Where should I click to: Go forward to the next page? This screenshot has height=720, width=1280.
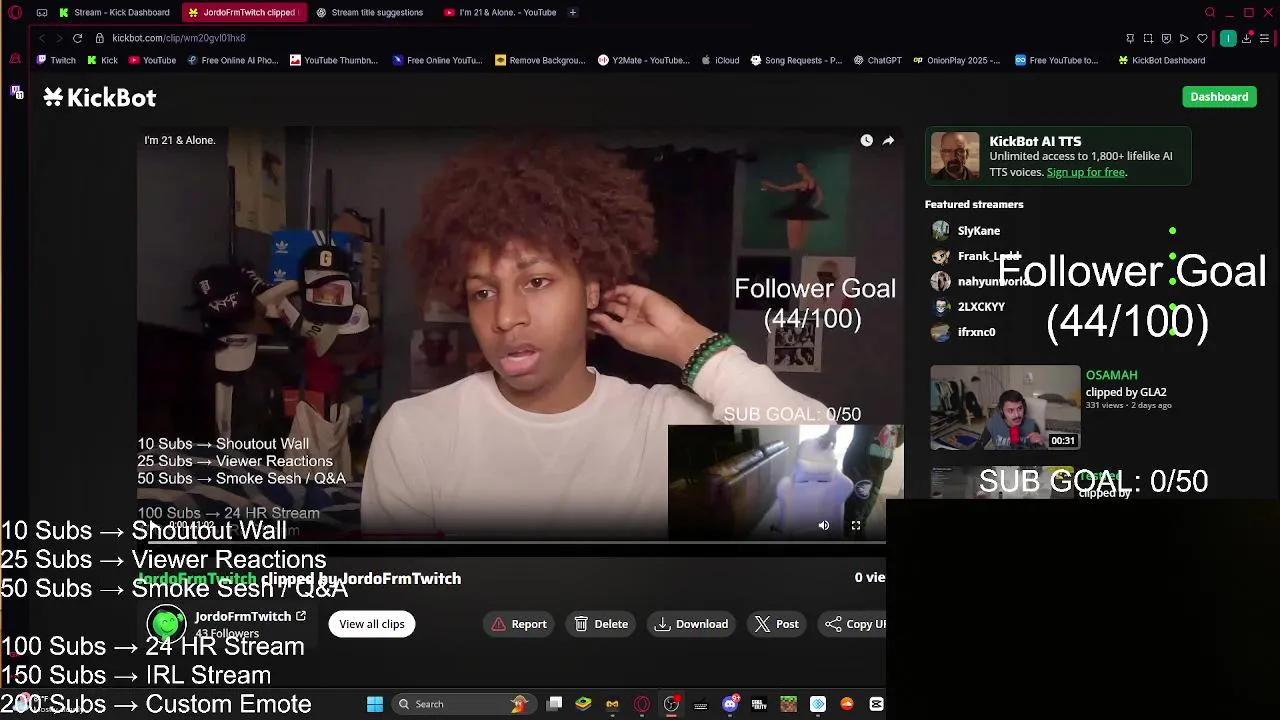tap(59, 38)
